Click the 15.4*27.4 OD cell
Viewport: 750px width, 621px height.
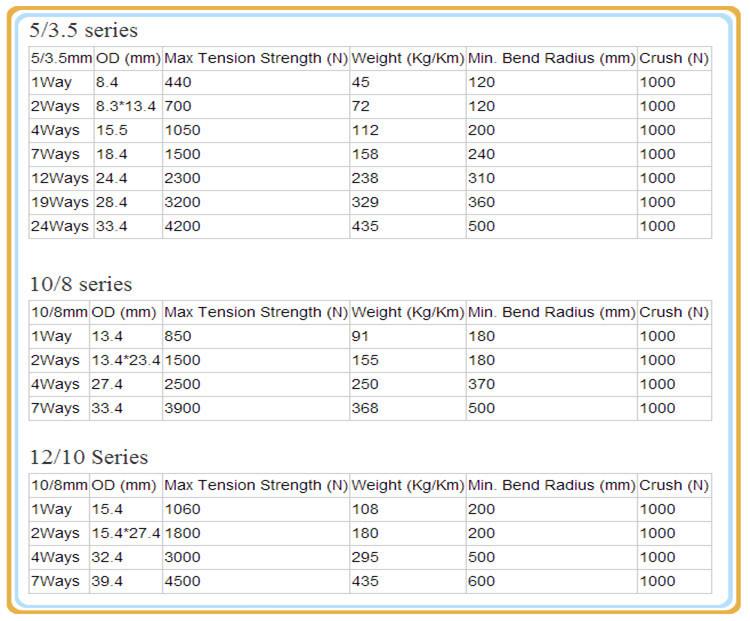126,533
